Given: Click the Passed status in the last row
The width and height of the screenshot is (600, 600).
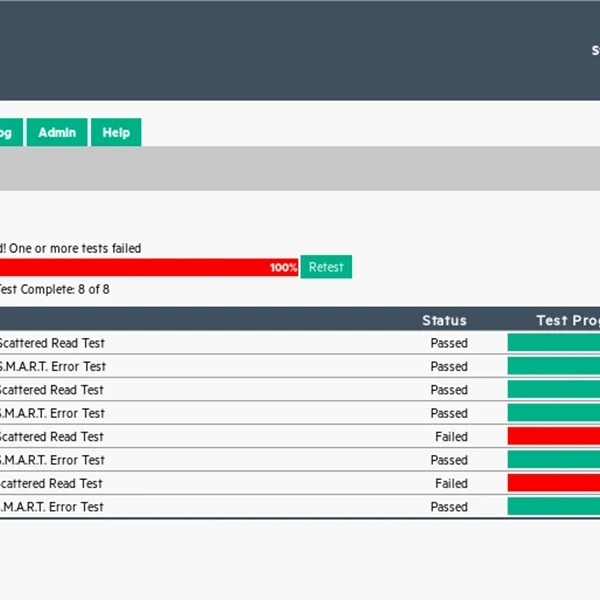Looking at the screenshot, I should [449, 507].
